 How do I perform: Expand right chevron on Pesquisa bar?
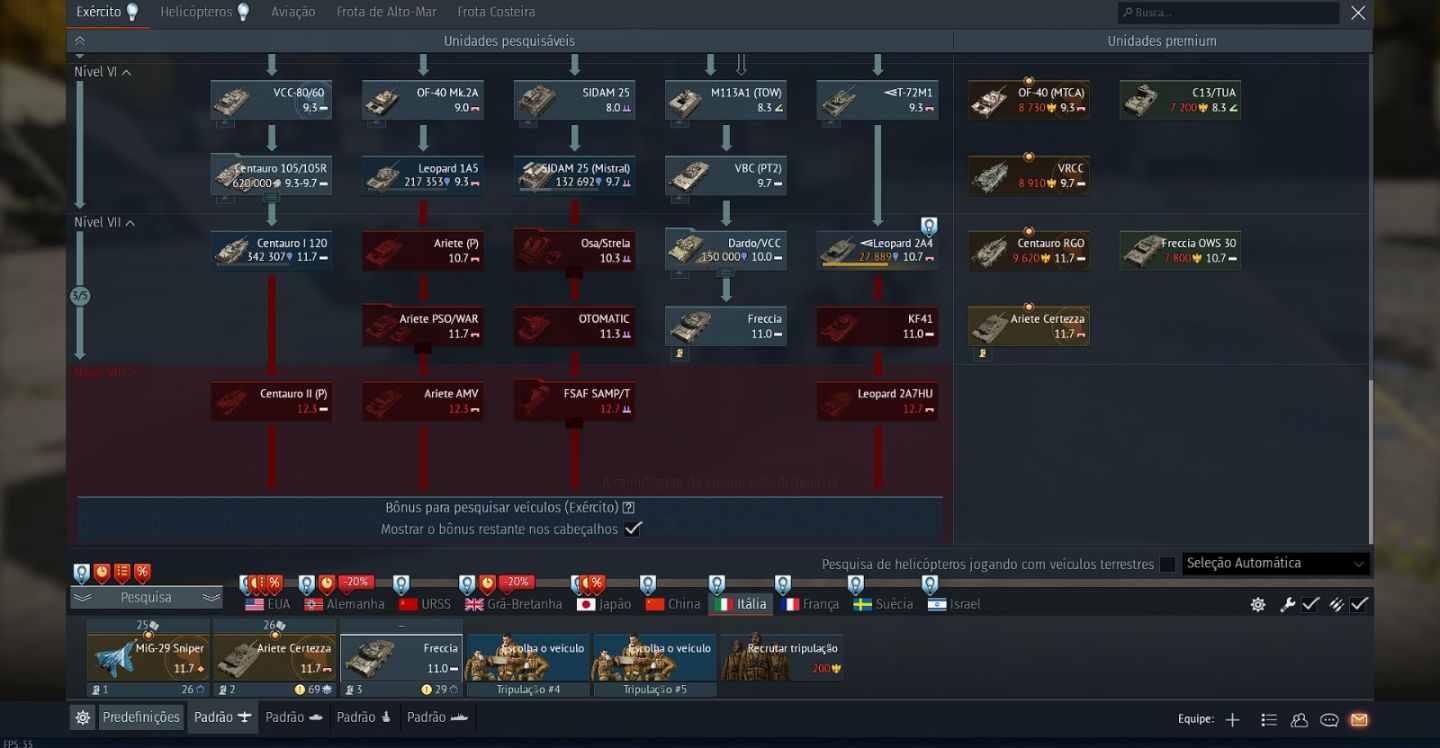pos(210,597)
